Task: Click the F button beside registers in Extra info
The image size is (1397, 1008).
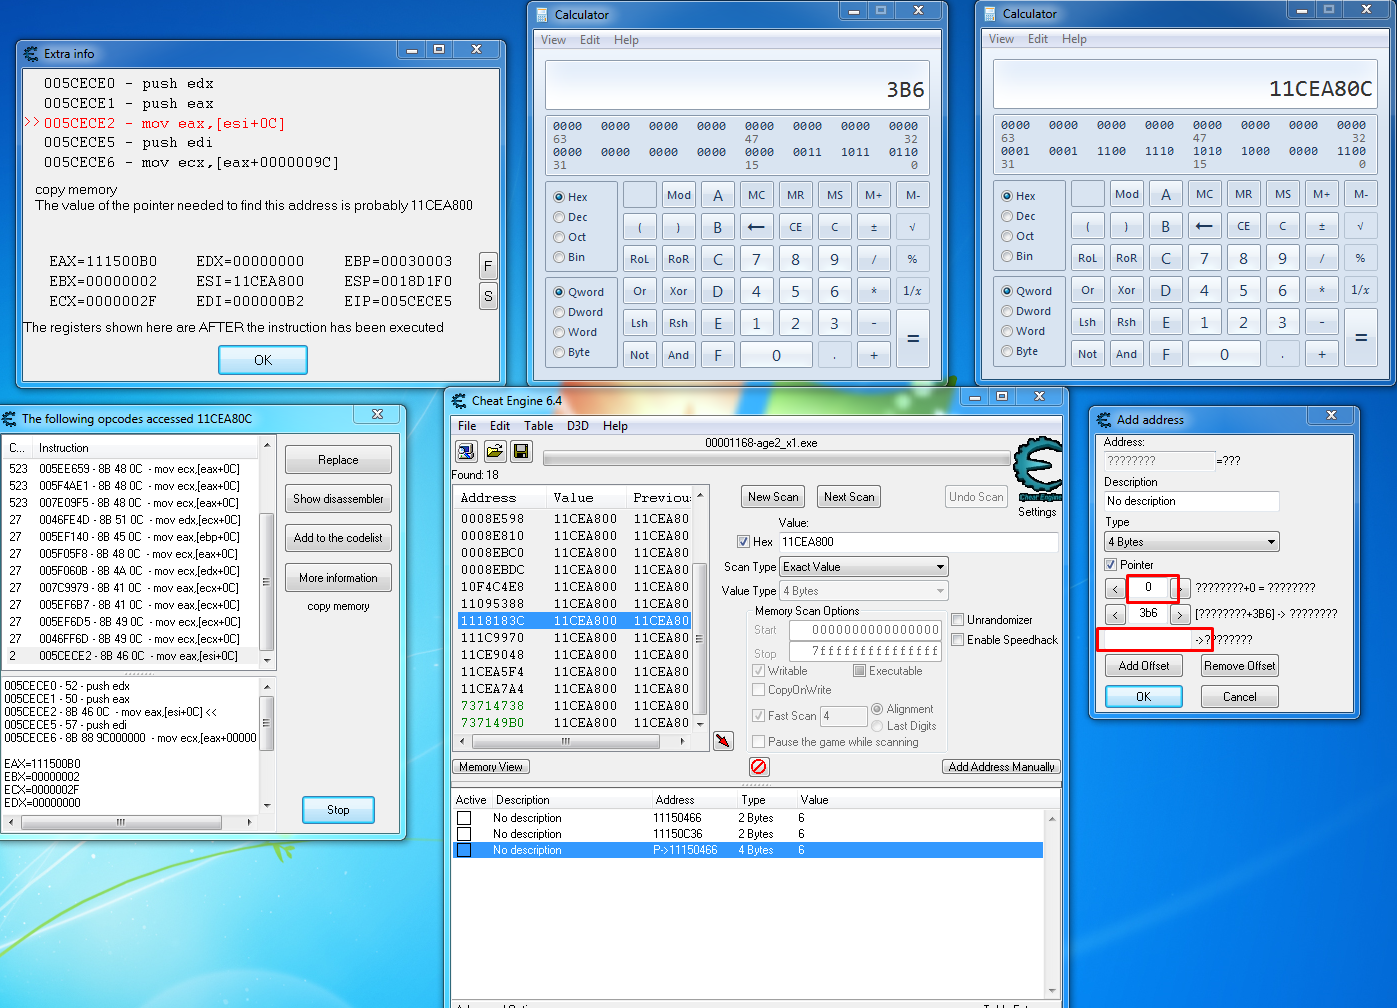Action: 488,266
